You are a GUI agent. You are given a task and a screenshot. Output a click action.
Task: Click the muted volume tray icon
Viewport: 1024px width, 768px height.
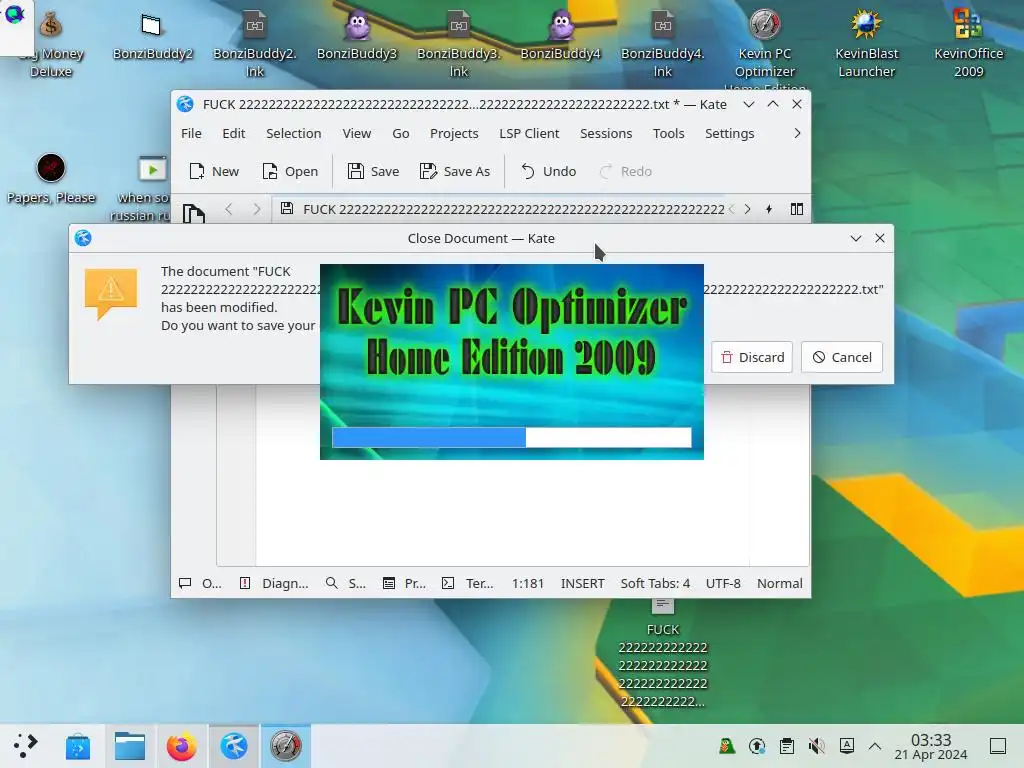pos(816,746)
